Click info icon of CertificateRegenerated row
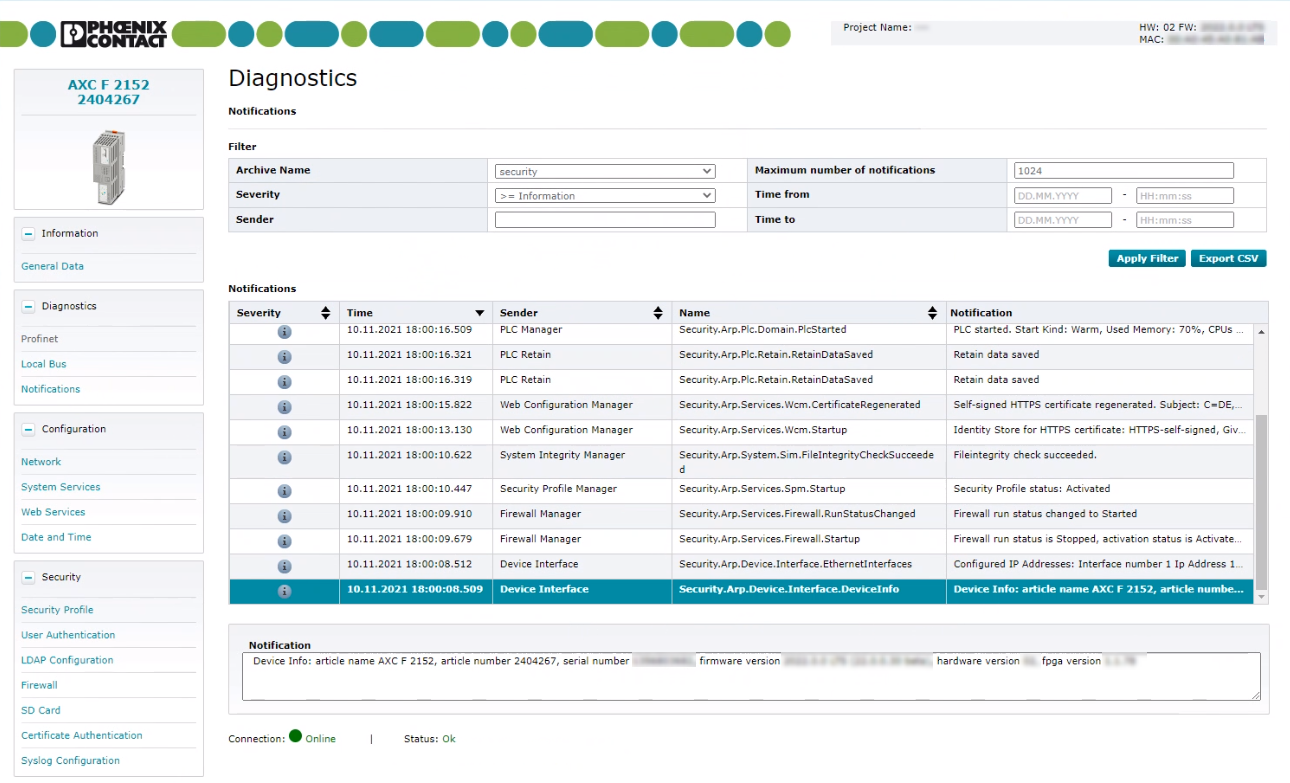This screenshot has width=1290, height=783. tap(284, 407)
